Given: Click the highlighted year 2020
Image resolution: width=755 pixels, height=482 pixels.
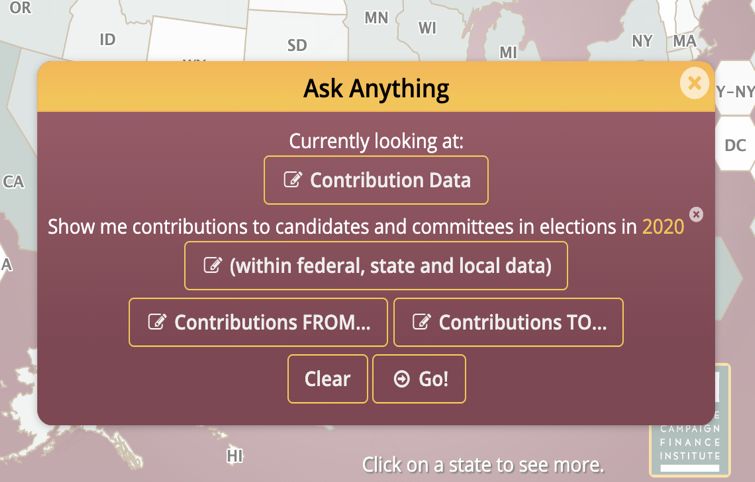Looking at the screenshot, I should coord(663,227).
